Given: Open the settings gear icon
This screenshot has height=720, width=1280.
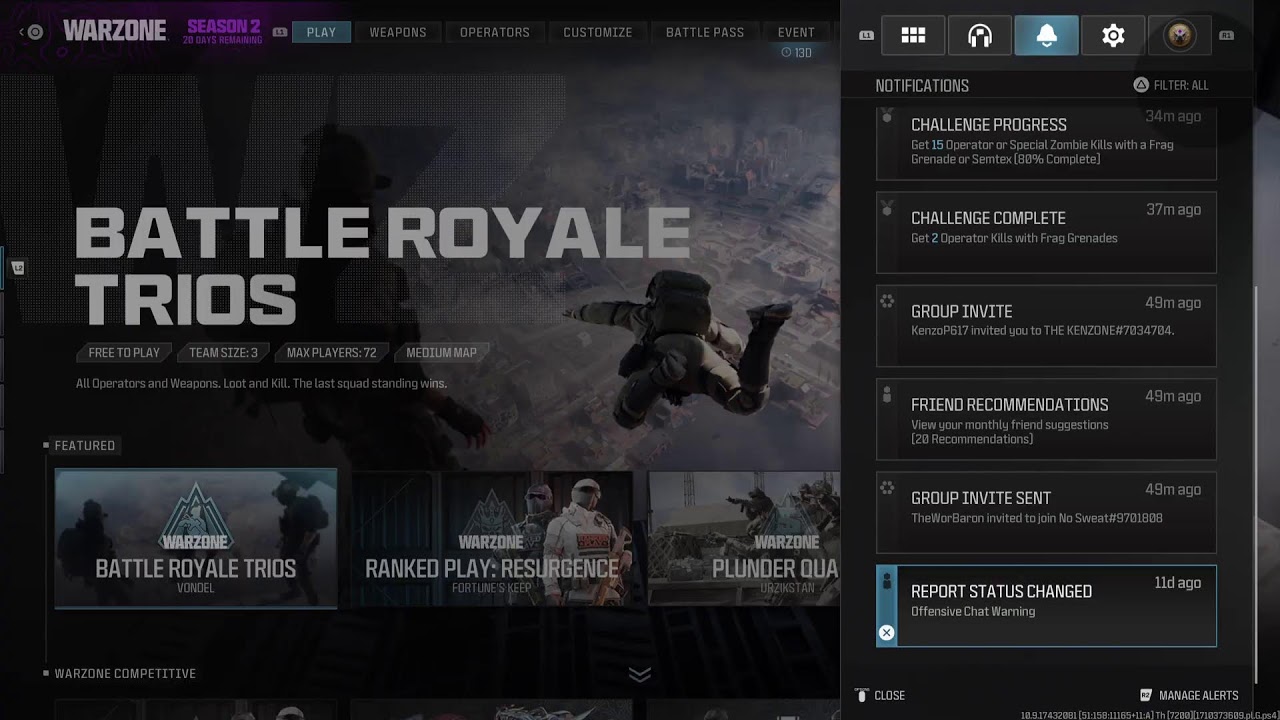Looking at the screenshot, I should (x=1113, y=36).
